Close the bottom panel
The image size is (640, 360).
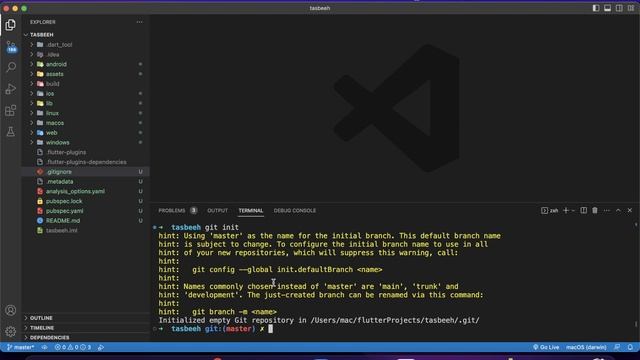pos(630,210)
